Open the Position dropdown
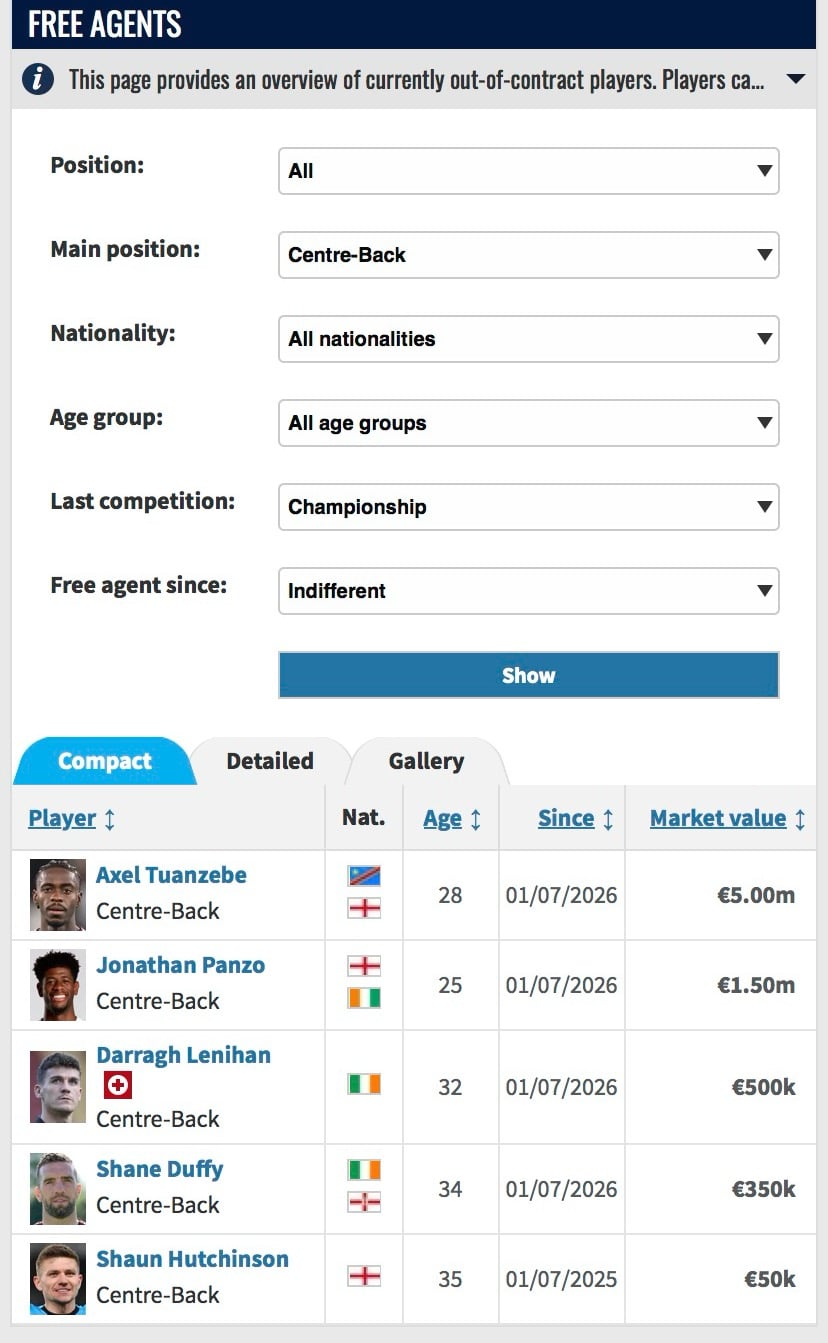The height and width of the screenshot is (1343, 828). click(528, 171)
